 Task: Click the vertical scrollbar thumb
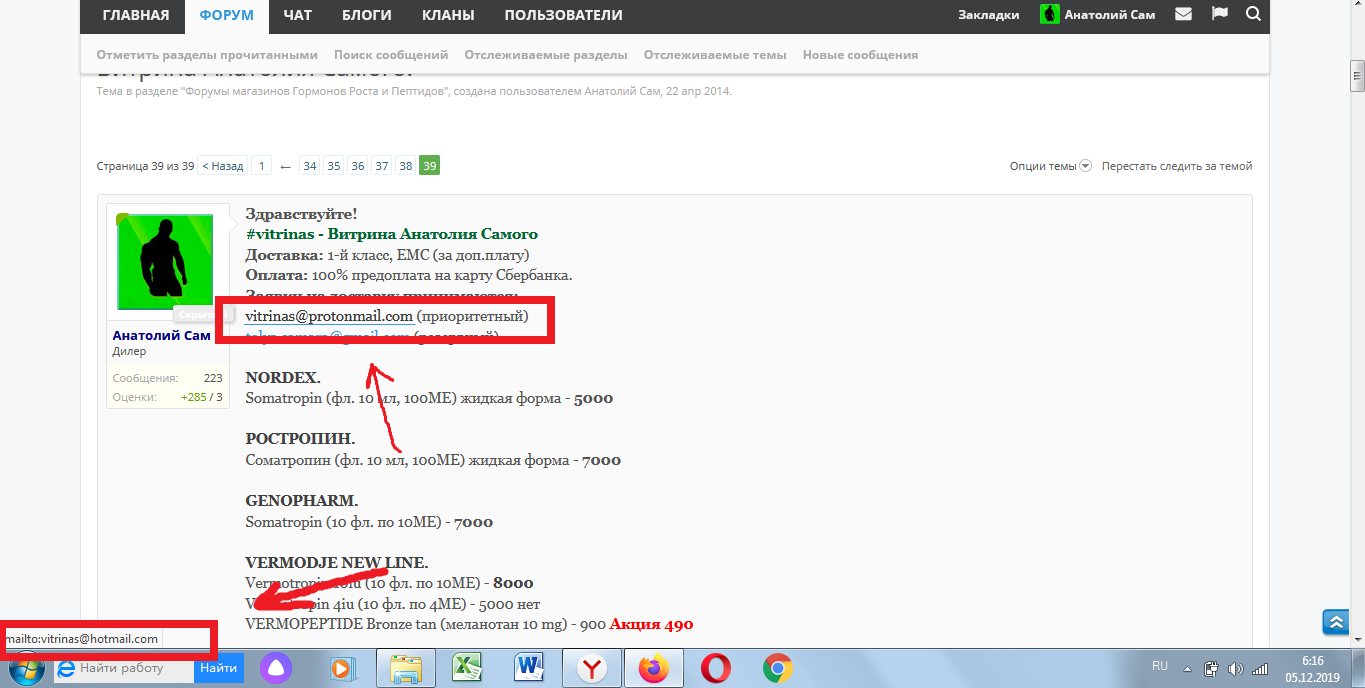tap(1357, 75)
